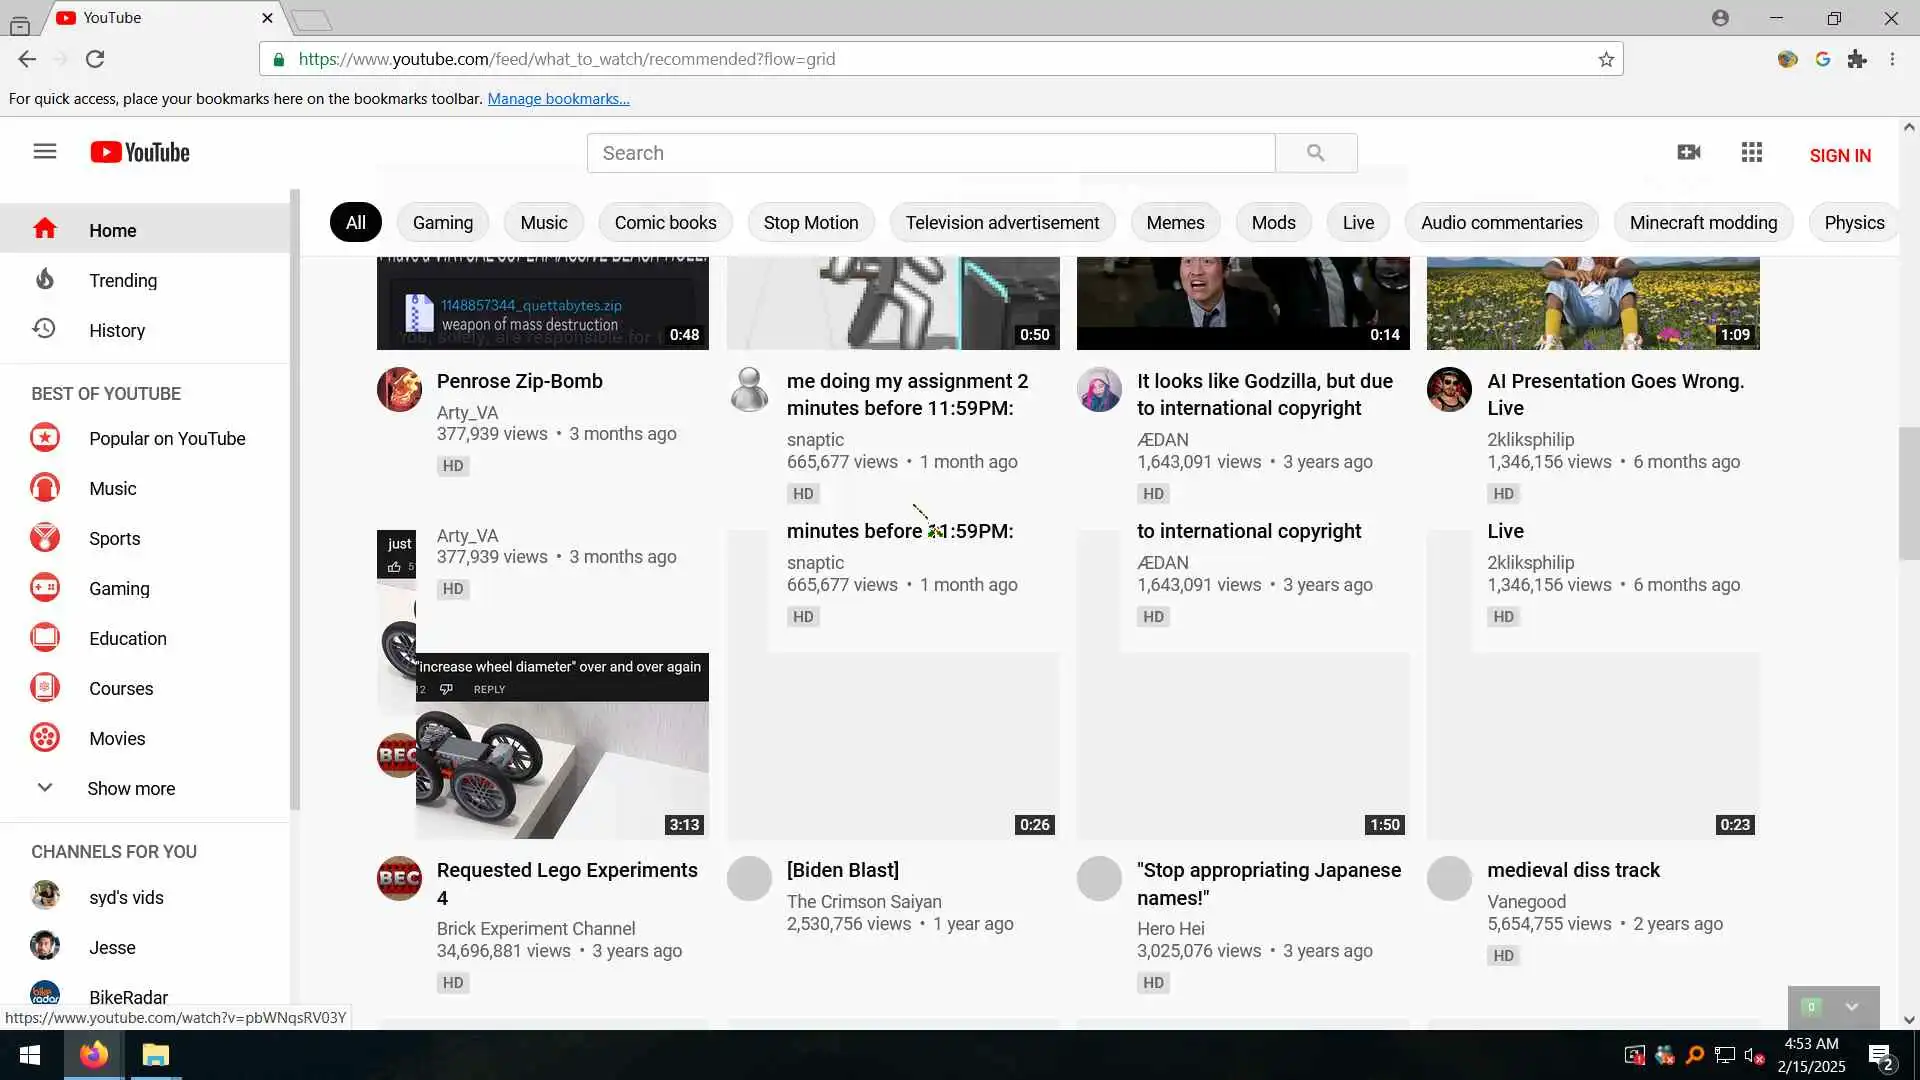Bookmark page with the star icon
This screenshot has height=1080, width=1920.
[1605, 59]
